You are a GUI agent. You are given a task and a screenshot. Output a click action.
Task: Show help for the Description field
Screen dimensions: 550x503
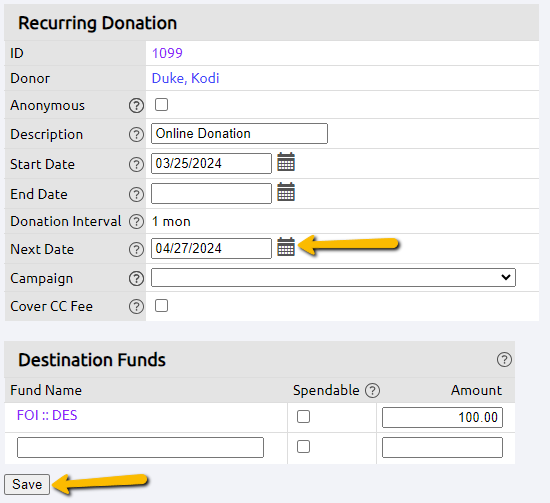tap(136, 134)
